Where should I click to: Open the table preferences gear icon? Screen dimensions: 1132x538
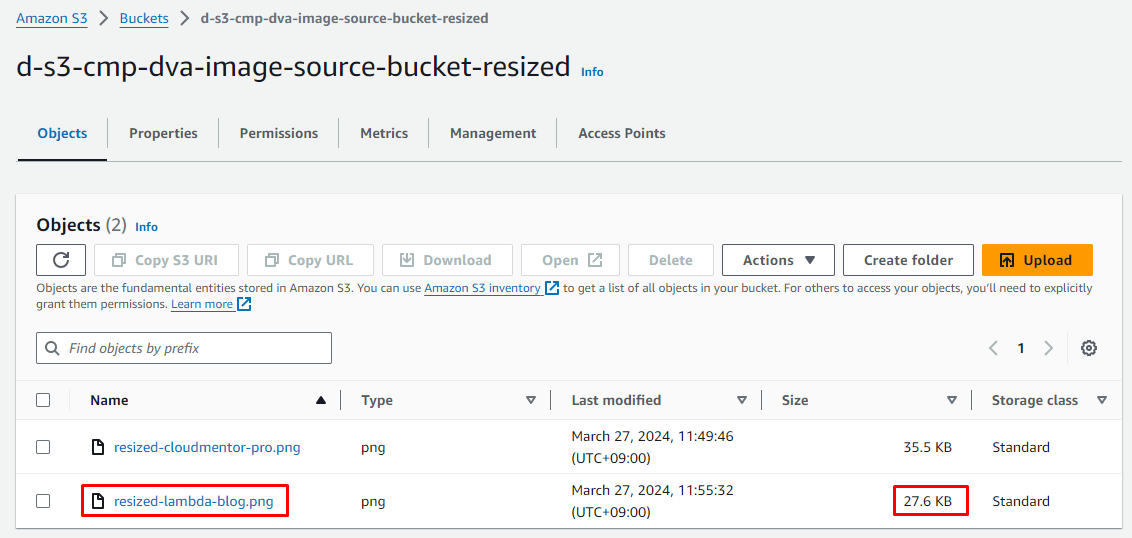pos(1089,348)
